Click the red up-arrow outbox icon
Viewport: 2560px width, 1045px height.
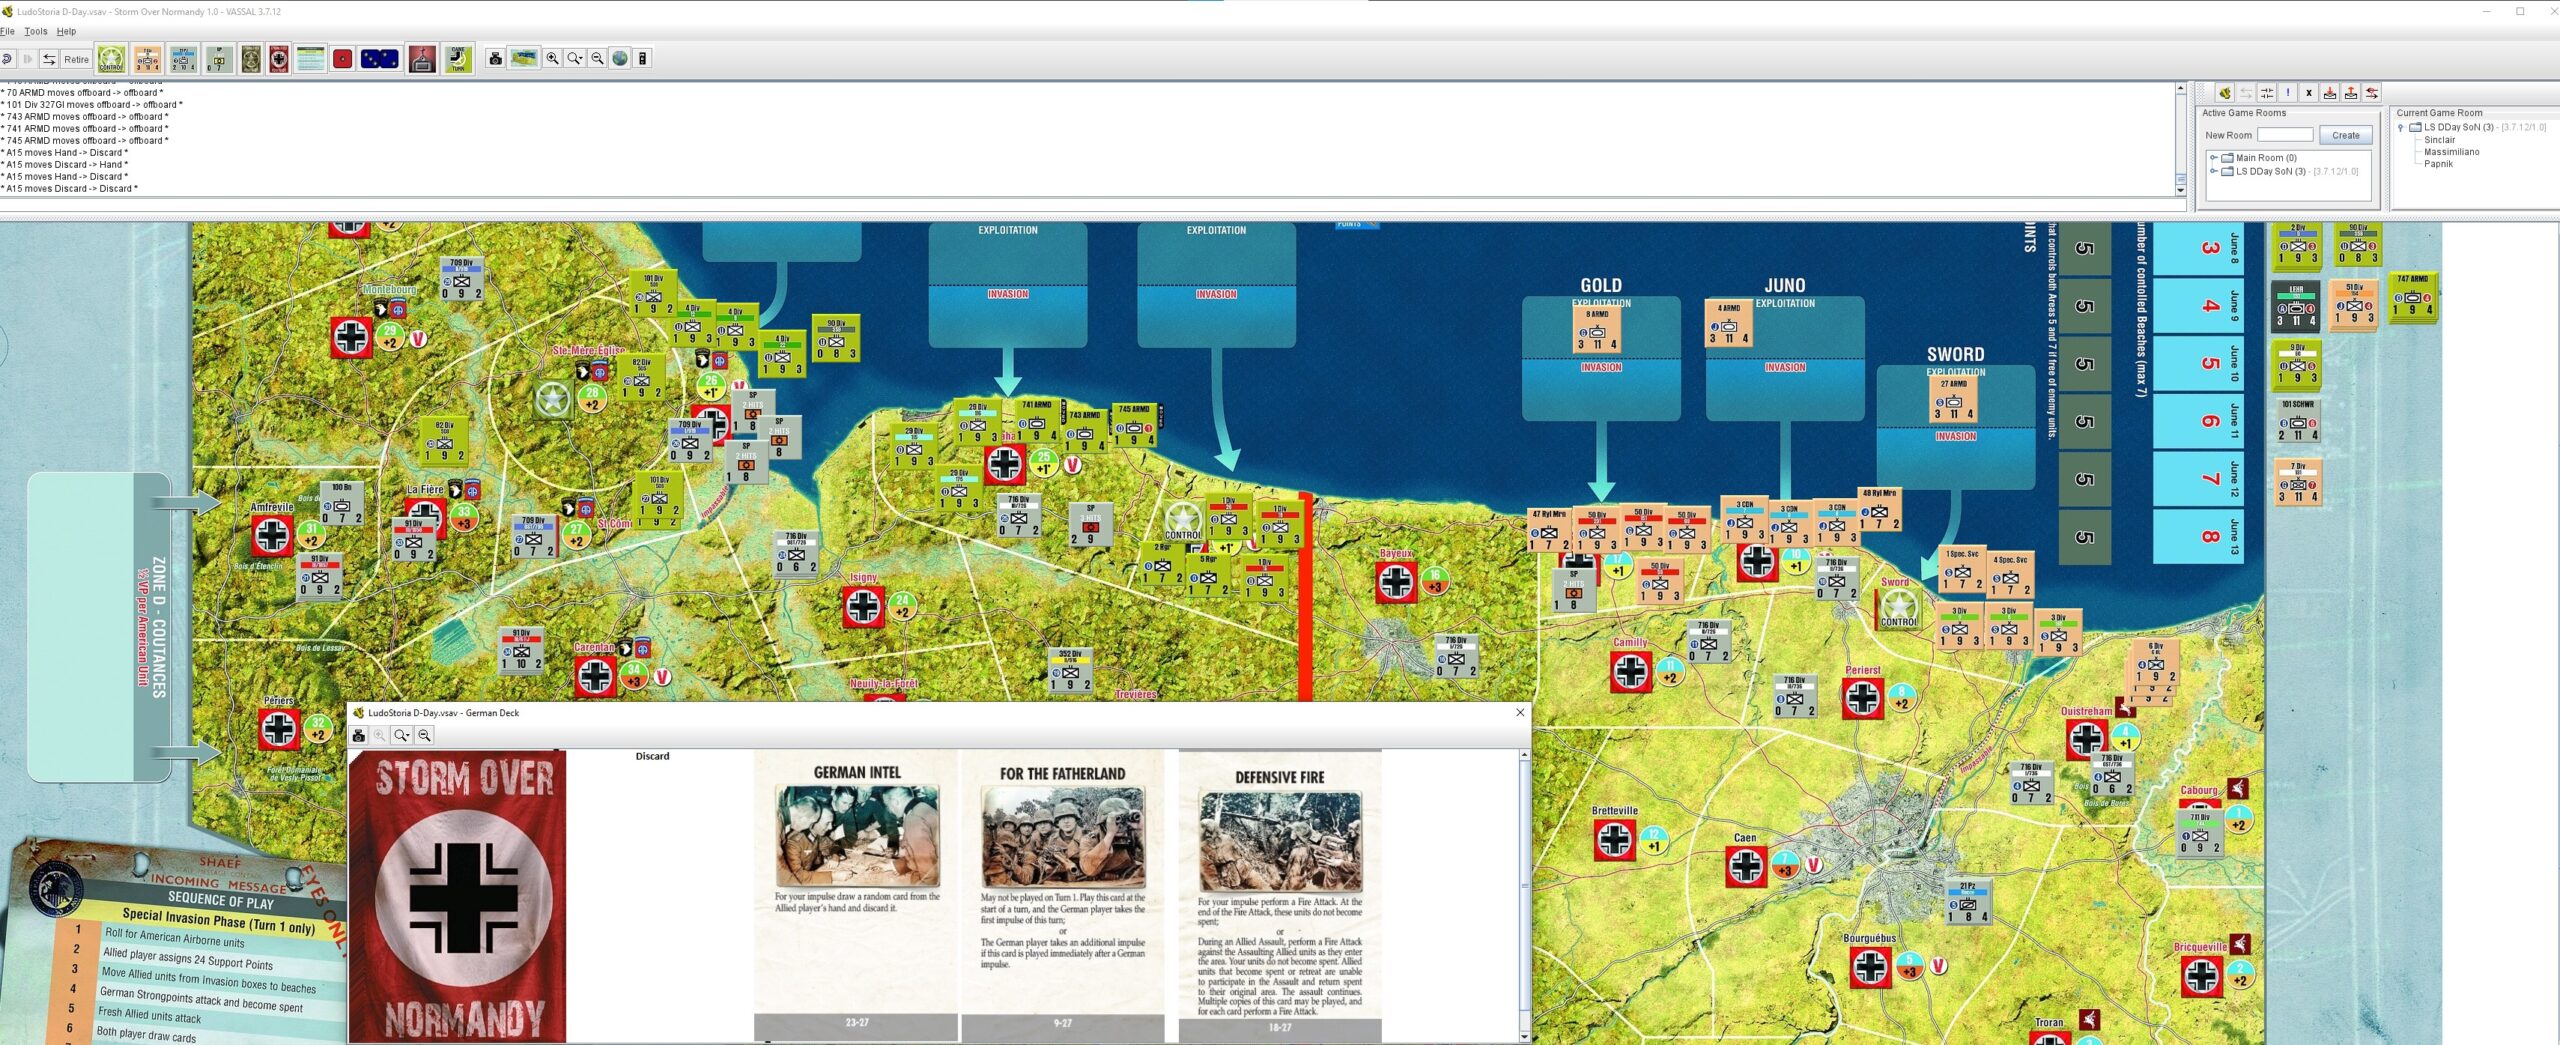(2351, 93)
